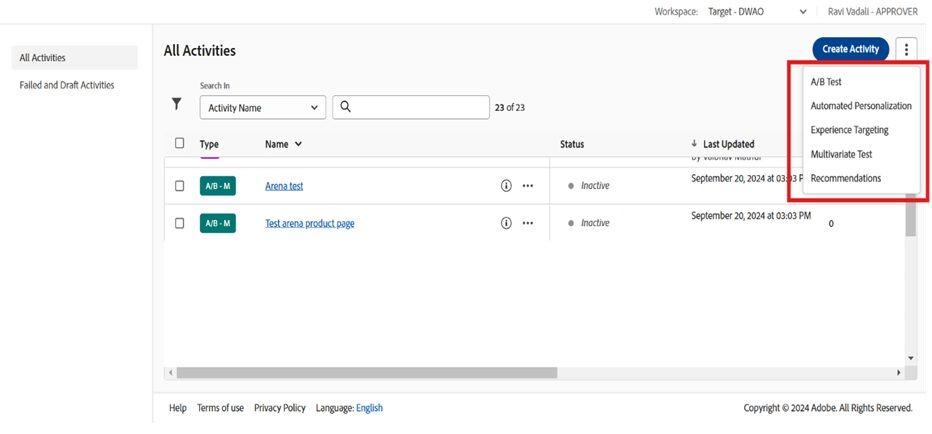Click info icon for Arena test

(506, 186)
